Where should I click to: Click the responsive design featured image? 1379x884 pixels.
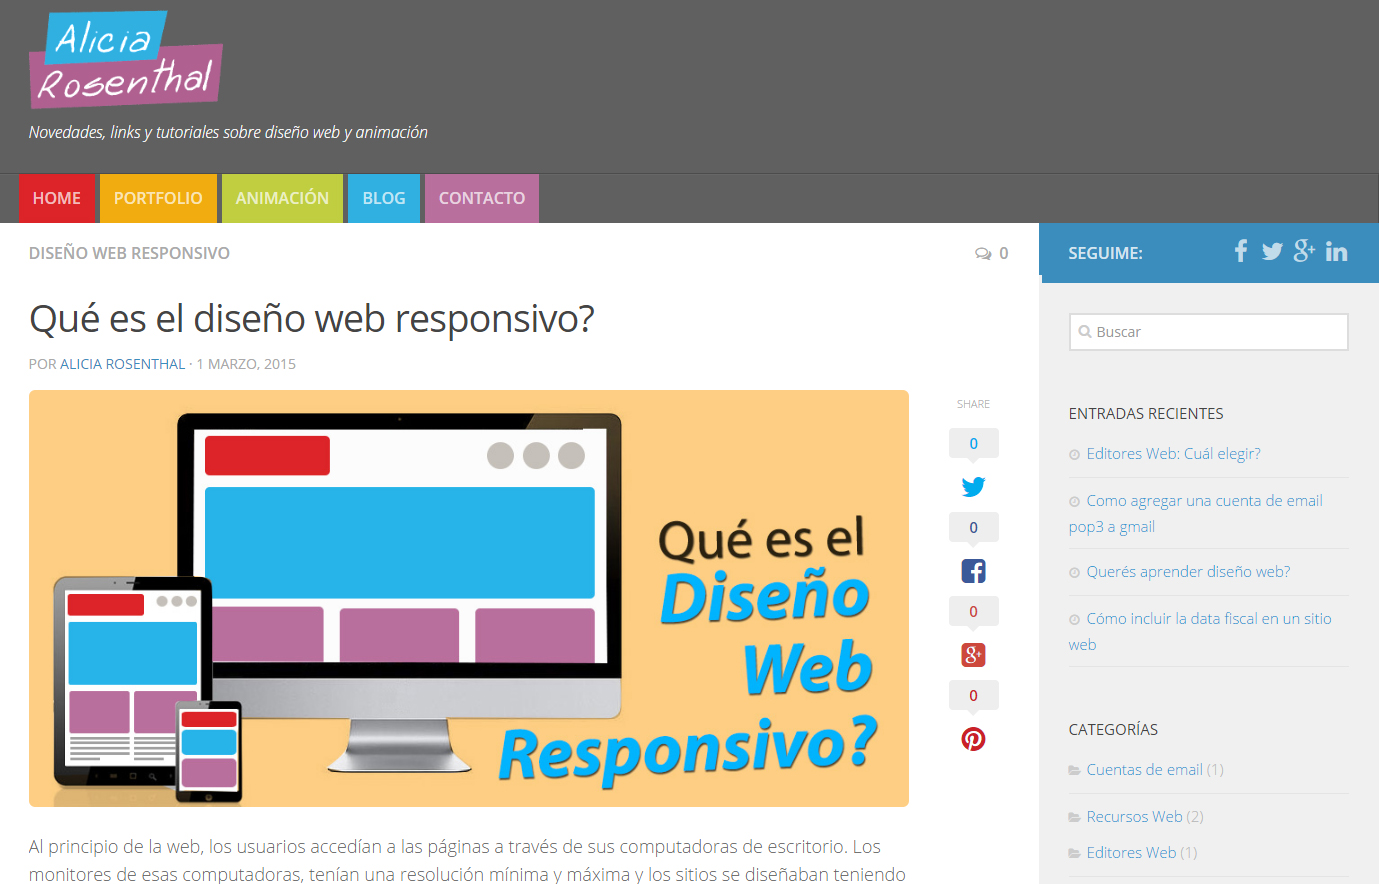pos(468,598)
